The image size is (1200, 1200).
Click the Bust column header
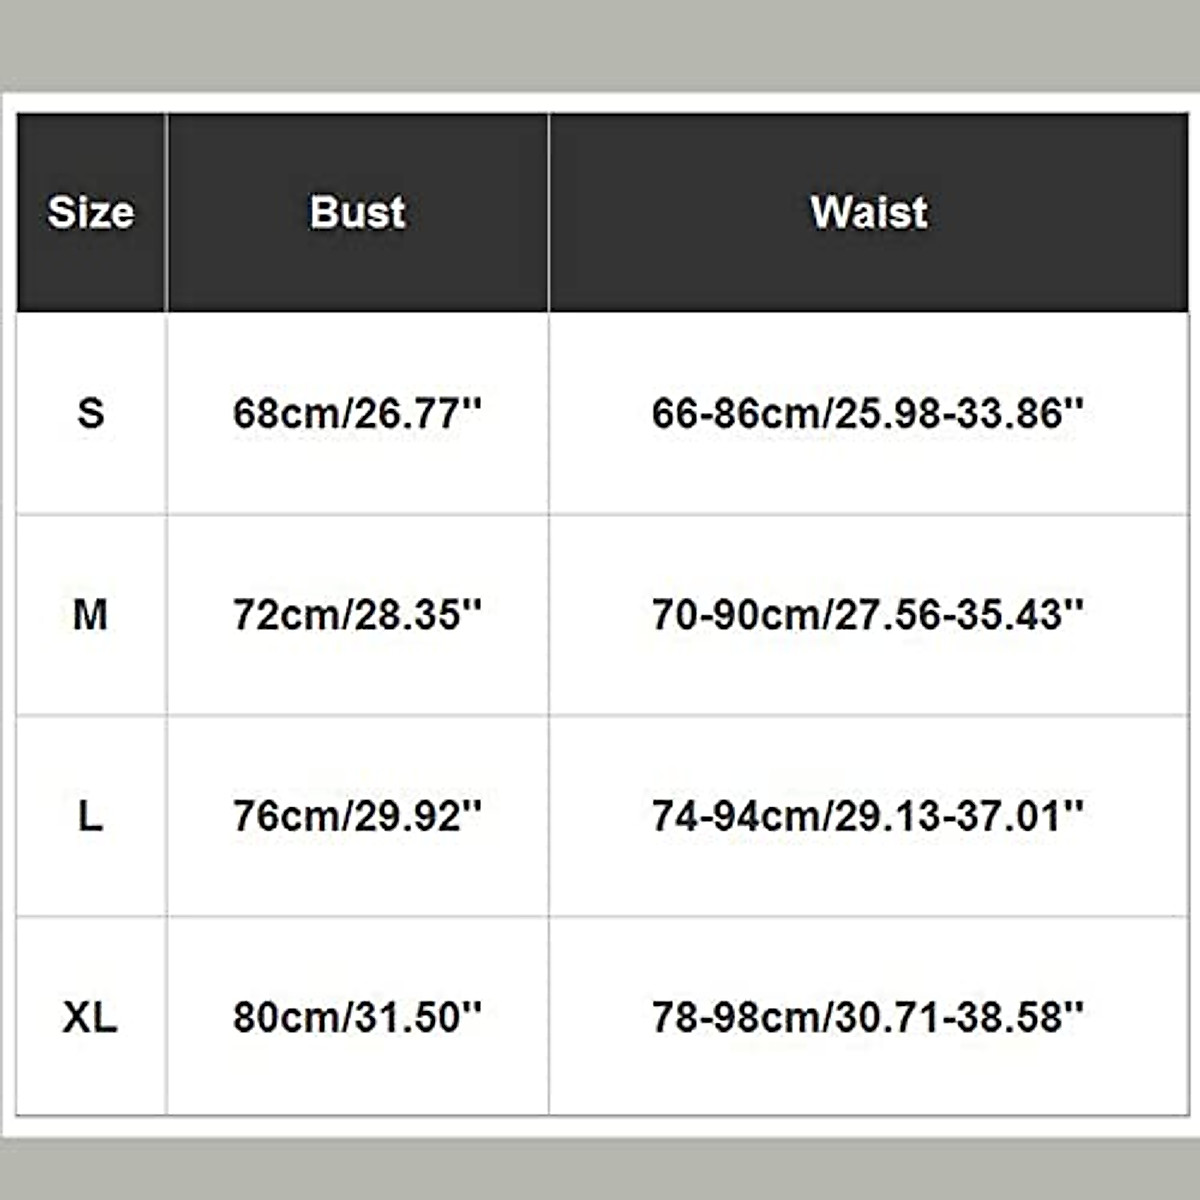click(x=357, y=212)
